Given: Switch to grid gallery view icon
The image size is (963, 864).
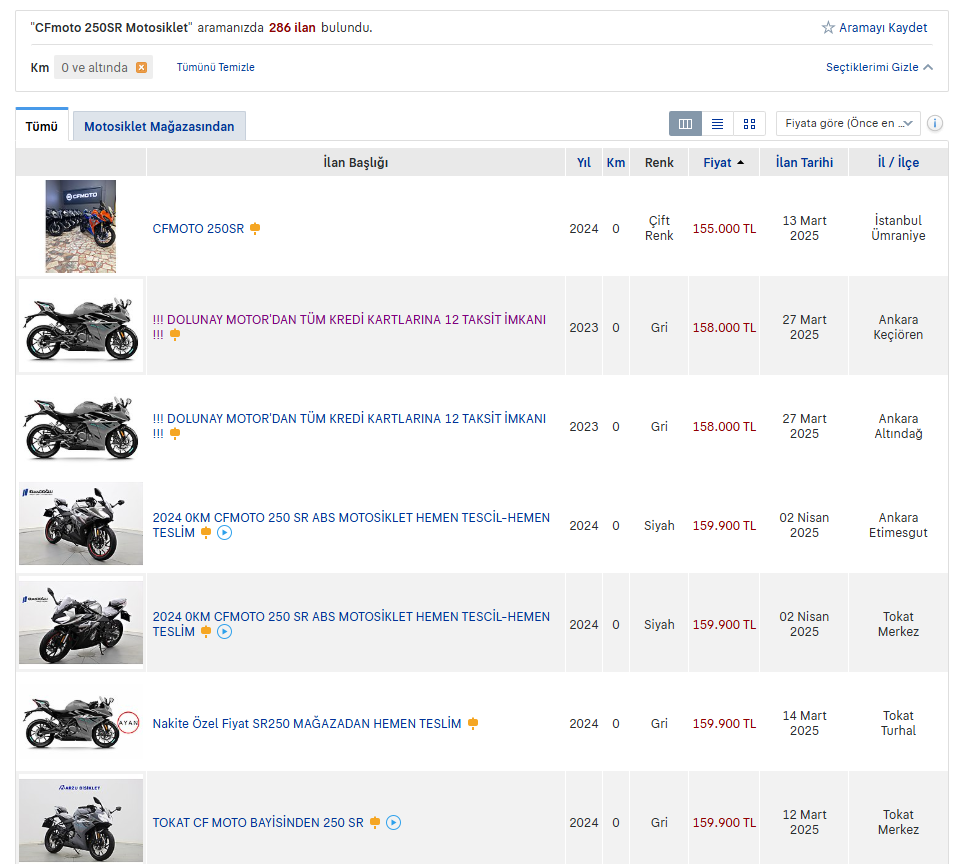Looking at the screenshot, I should pos(749,124).
